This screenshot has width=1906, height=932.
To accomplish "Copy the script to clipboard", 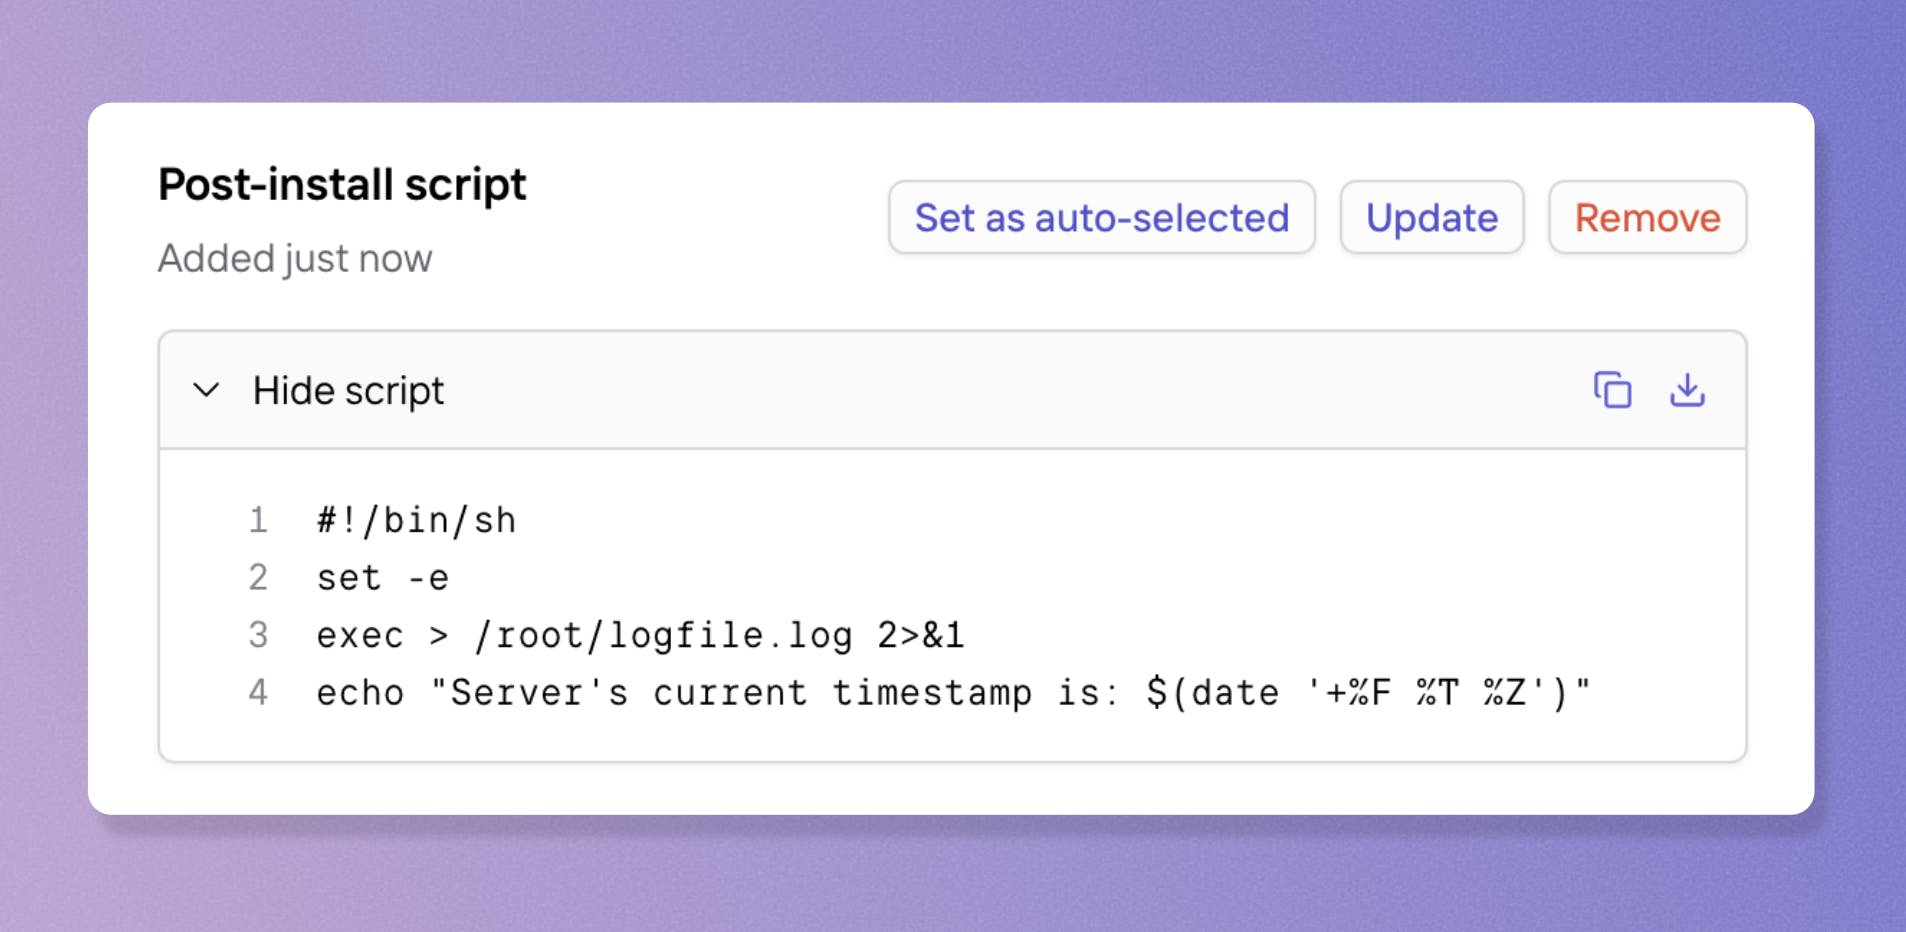I will tap(1612, 390).
